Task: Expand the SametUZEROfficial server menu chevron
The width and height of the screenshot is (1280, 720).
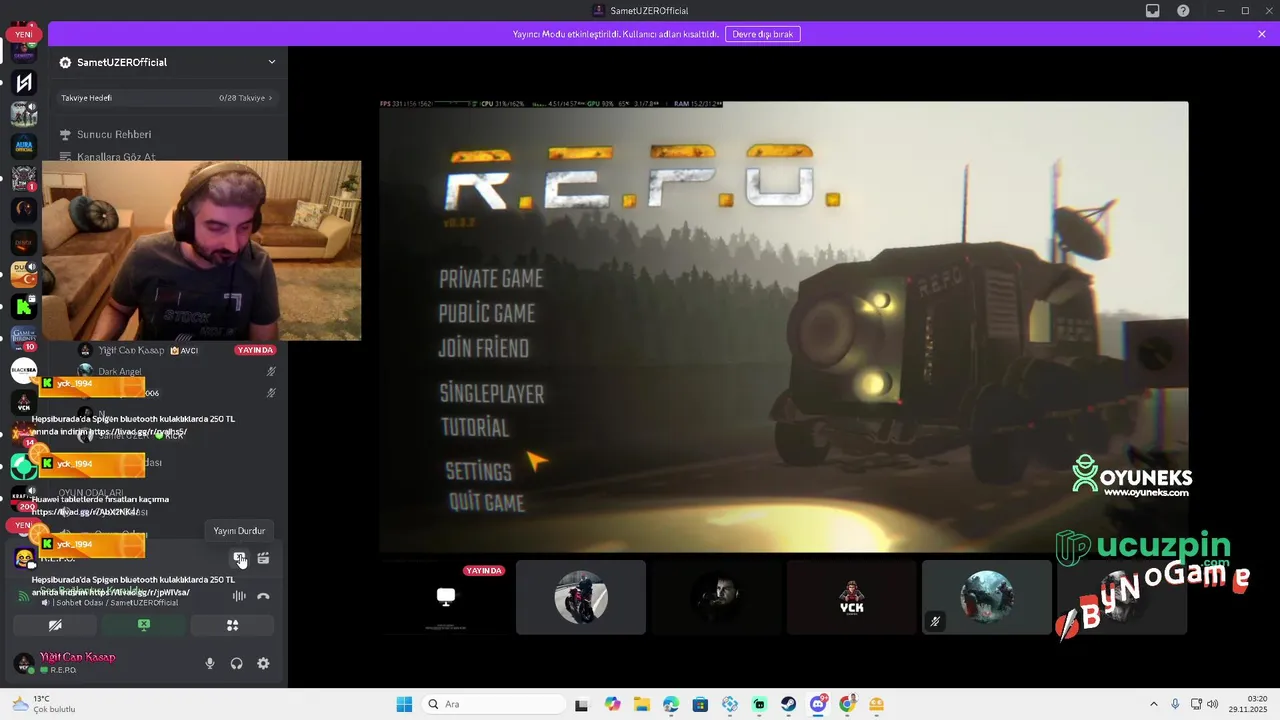Action: pos(271,62)
